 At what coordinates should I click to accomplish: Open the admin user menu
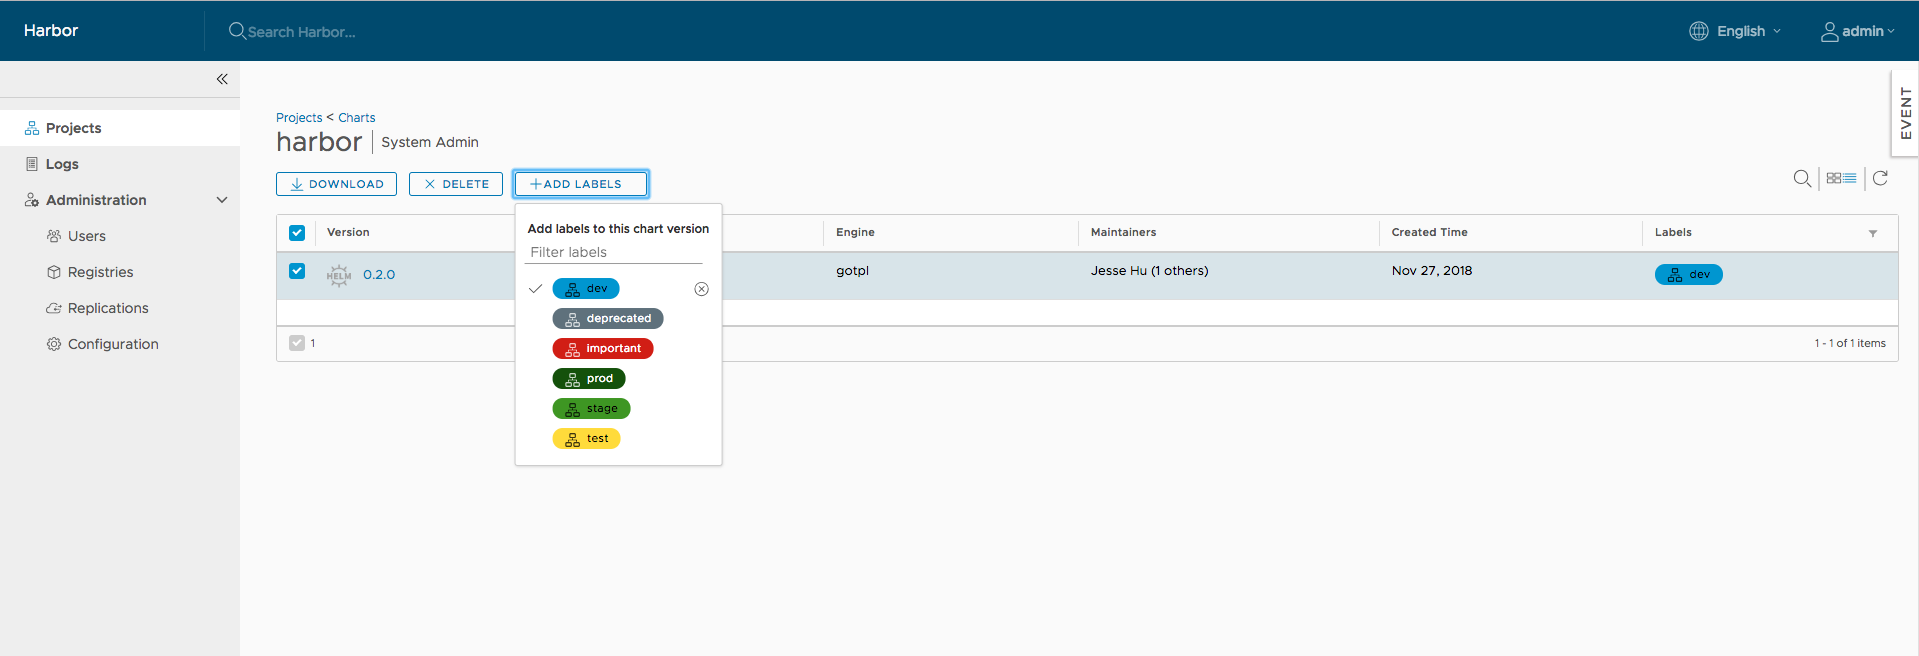[x=1857, y=31]
